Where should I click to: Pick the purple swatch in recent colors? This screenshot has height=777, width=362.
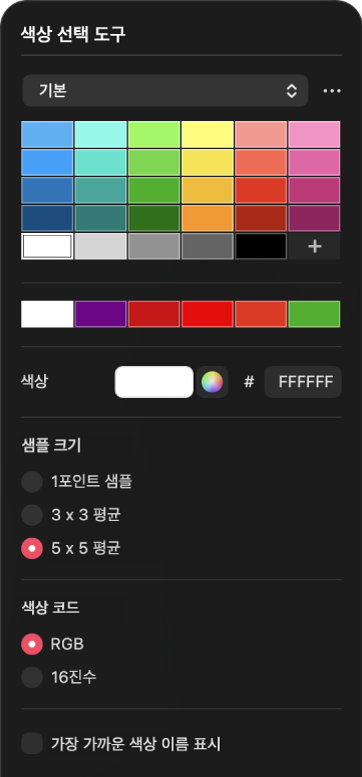click(101, 314)
